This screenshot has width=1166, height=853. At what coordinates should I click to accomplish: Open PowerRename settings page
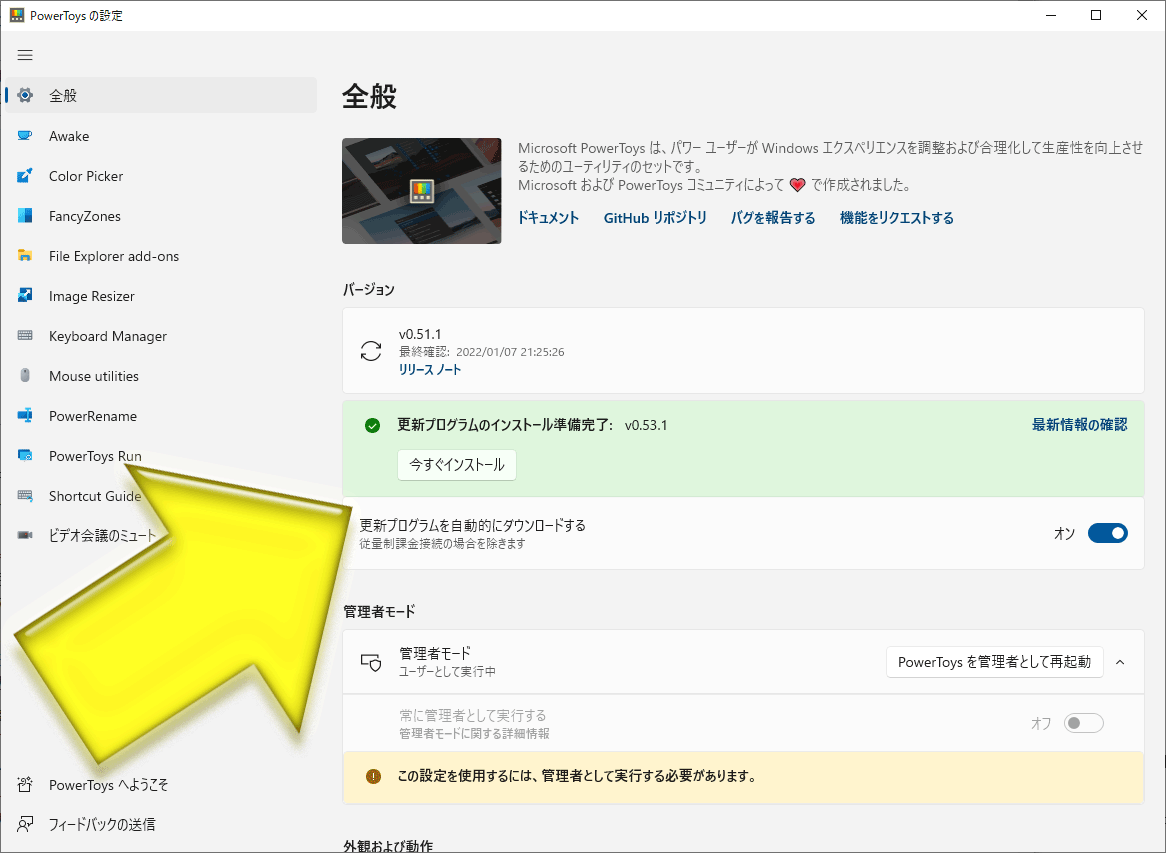point(161,416)
